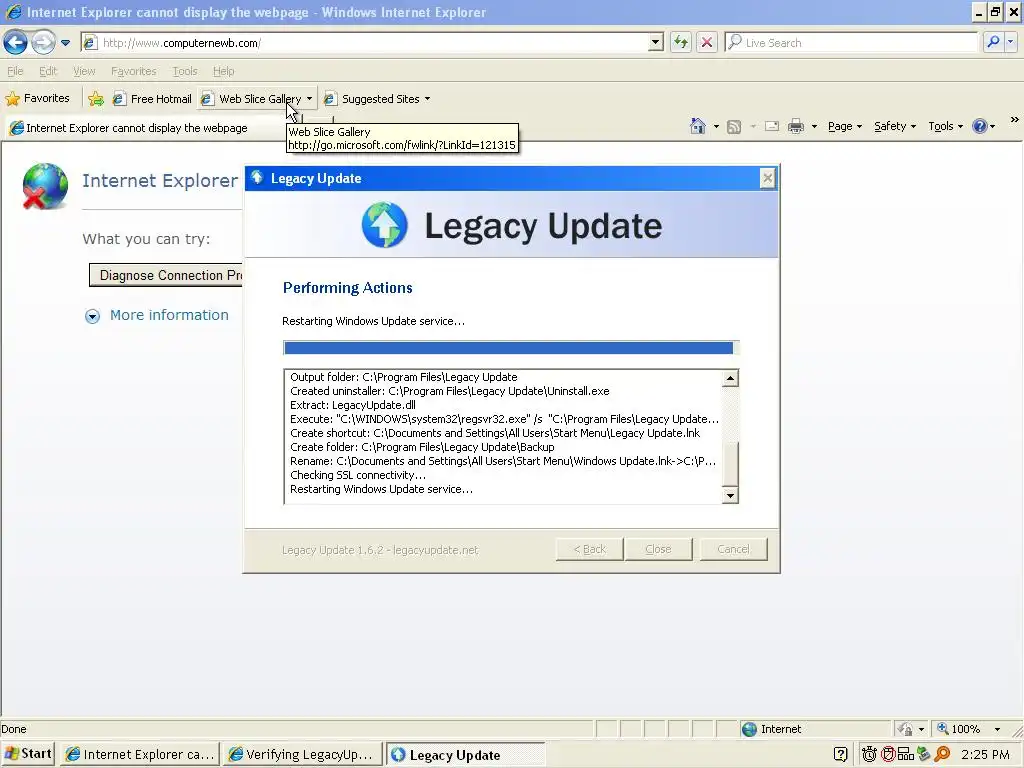Switch to Verifying LegacyUpdate taskbar button

pyautogui.click(x=302, y=754)
